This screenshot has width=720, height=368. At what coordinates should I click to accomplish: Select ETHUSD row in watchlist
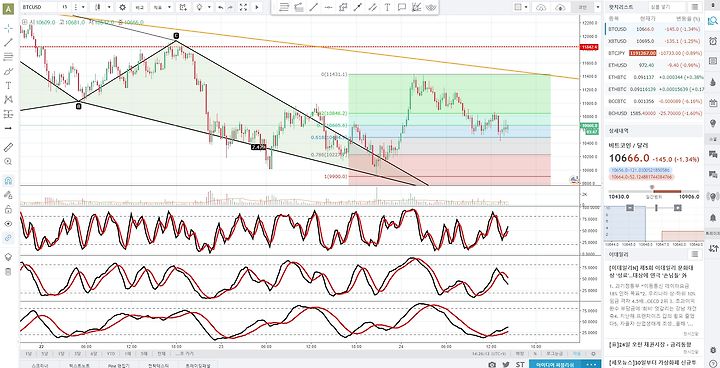(654, 65)
